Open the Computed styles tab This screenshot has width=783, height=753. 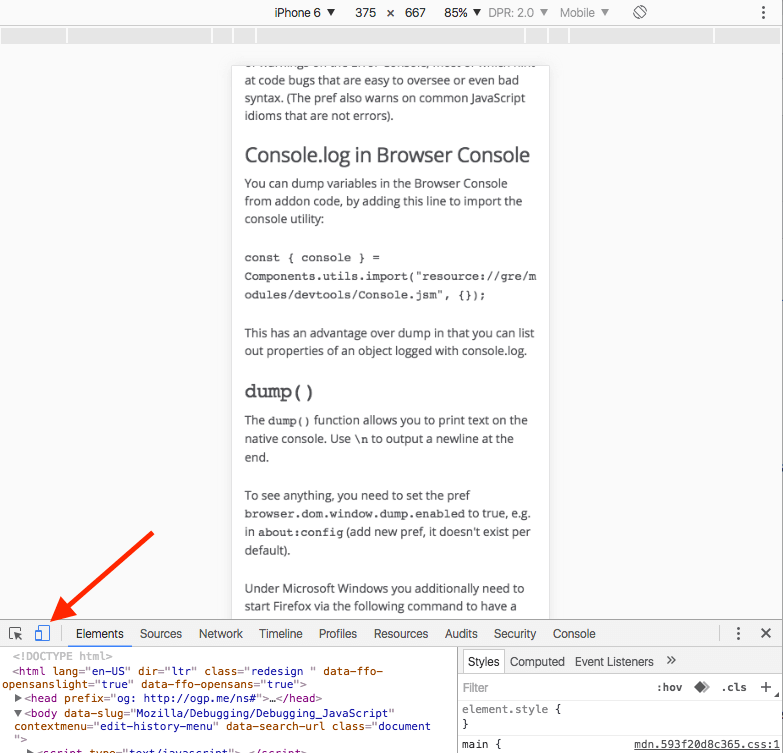coord(537,662)
